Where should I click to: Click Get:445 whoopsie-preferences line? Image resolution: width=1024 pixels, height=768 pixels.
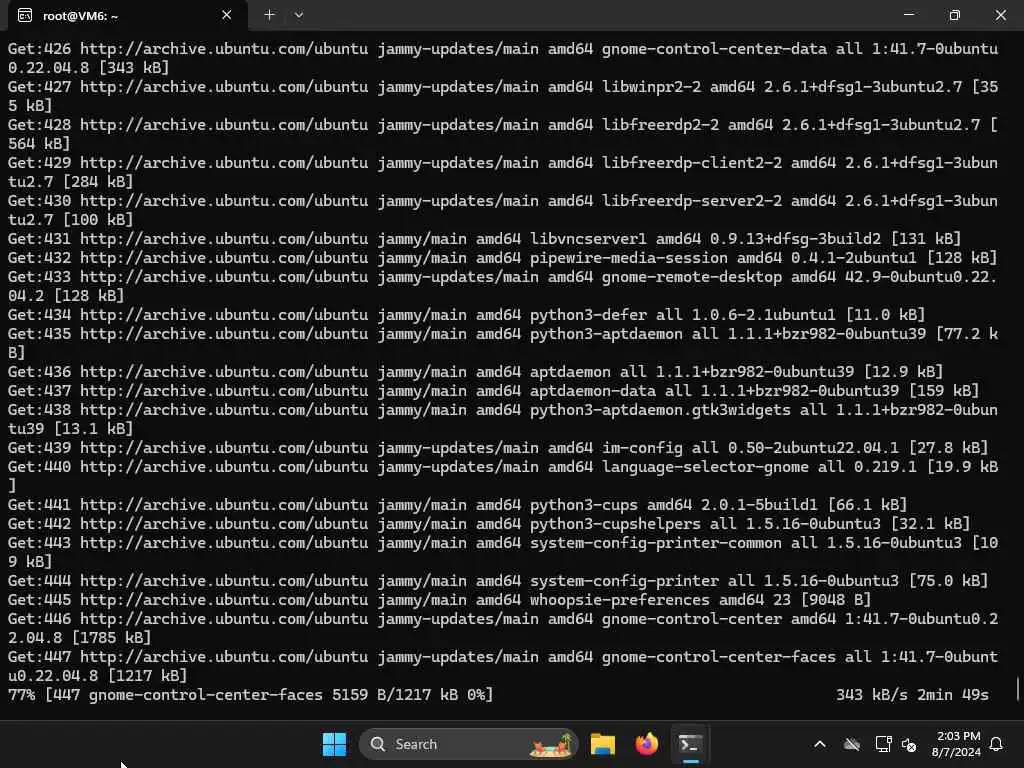click(x=440, y=599)
